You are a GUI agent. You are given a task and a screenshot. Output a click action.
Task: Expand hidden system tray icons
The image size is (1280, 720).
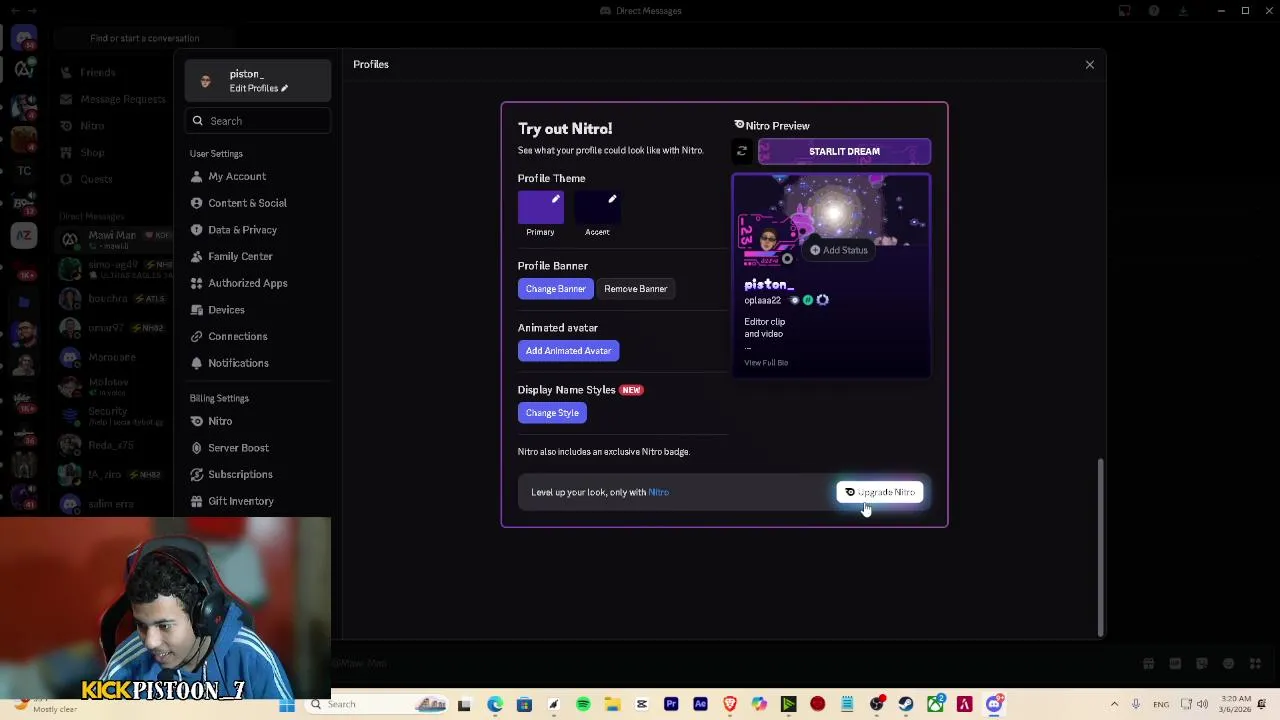[1115, 704]
